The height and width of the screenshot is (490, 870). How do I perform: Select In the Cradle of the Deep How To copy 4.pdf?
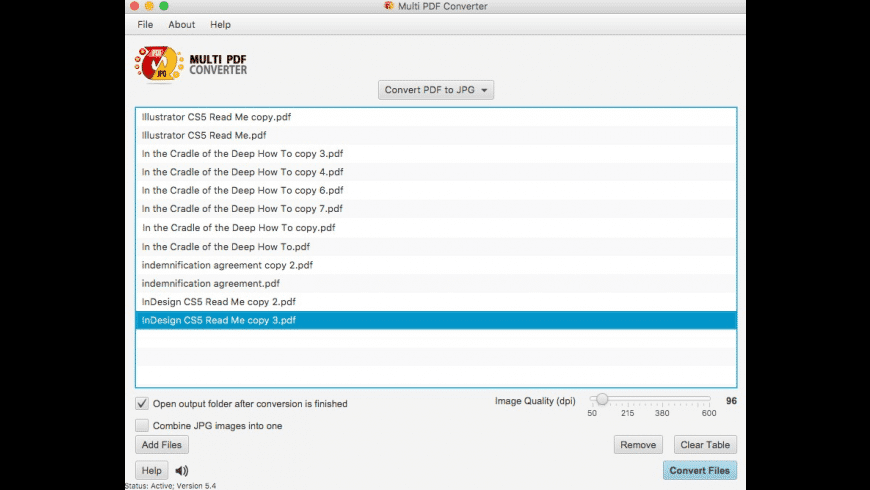coord(436,172)
